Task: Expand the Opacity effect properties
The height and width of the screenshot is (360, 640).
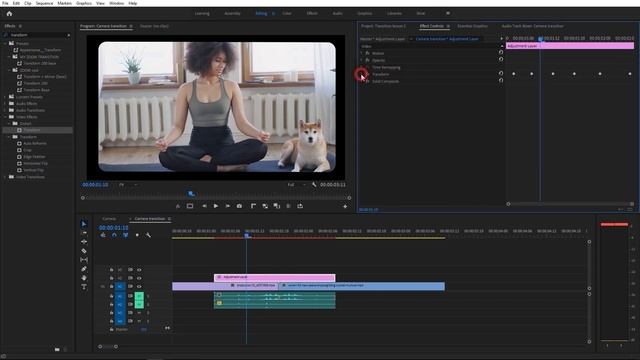Action: 361,60
